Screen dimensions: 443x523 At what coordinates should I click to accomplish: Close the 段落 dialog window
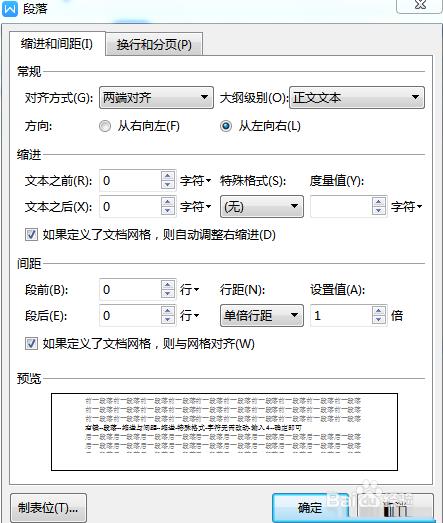(419, 5)
